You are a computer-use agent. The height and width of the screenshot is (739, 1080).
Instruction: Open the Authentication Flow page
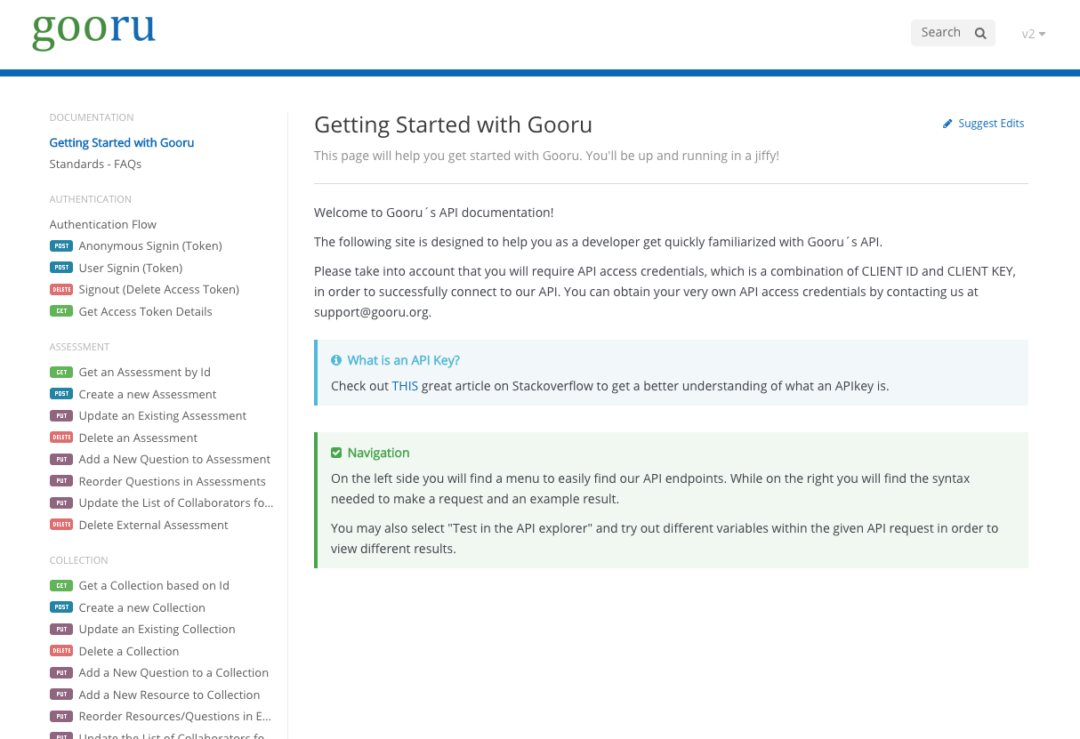pyautogui.click(x=103, y=225)
